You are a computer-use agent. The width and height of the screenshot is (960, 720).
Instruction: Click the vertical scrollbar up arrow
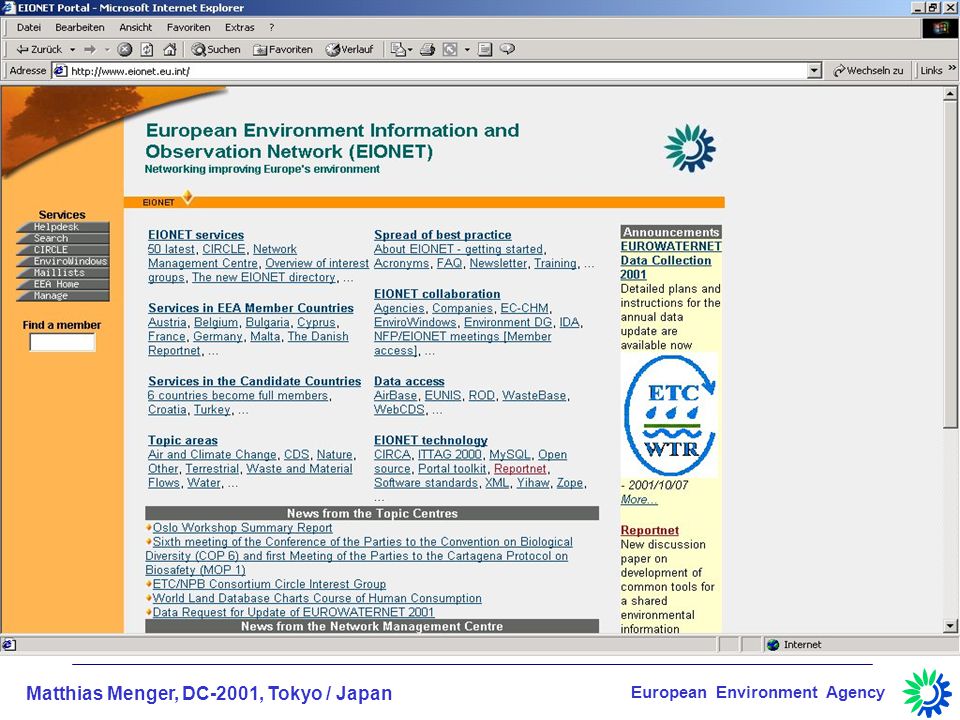click(x=950, y=94)
